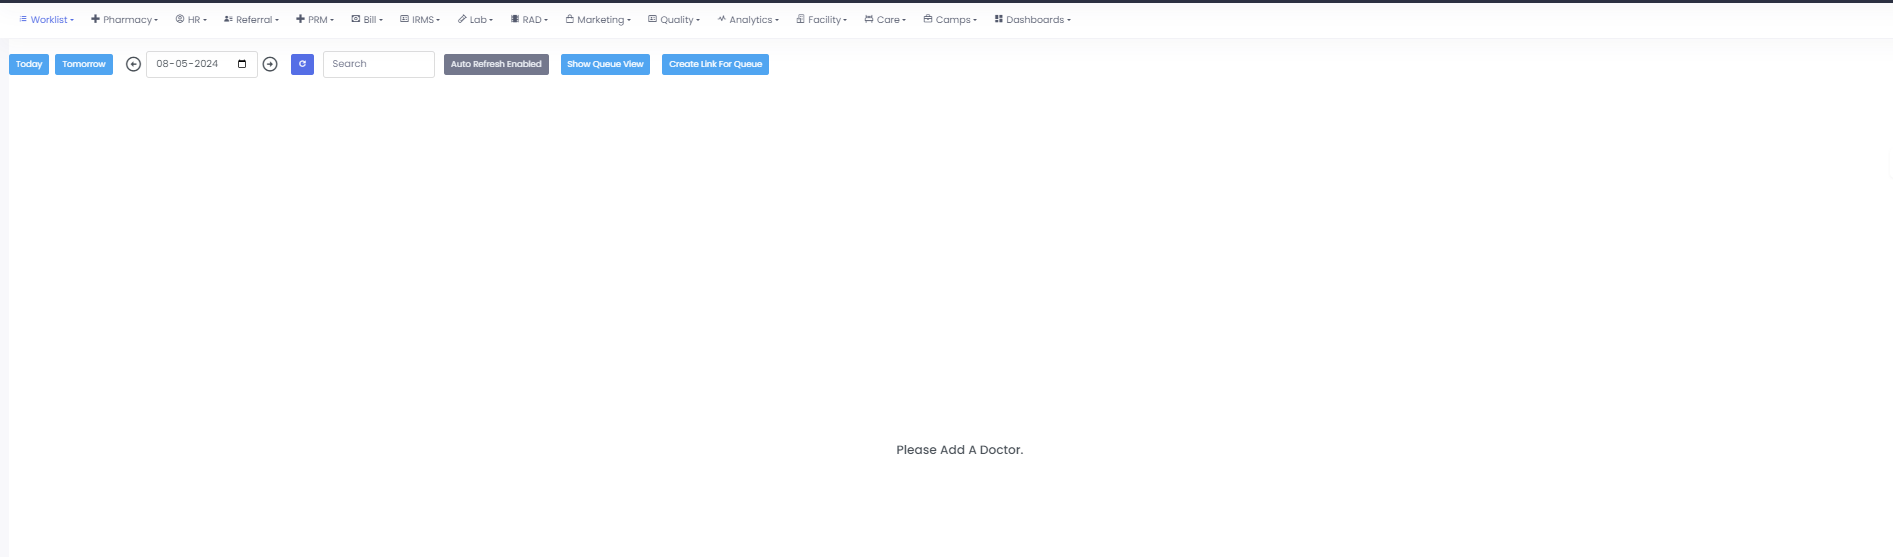
Task: Go to next day with right arrow
Action: click(270, 64)
